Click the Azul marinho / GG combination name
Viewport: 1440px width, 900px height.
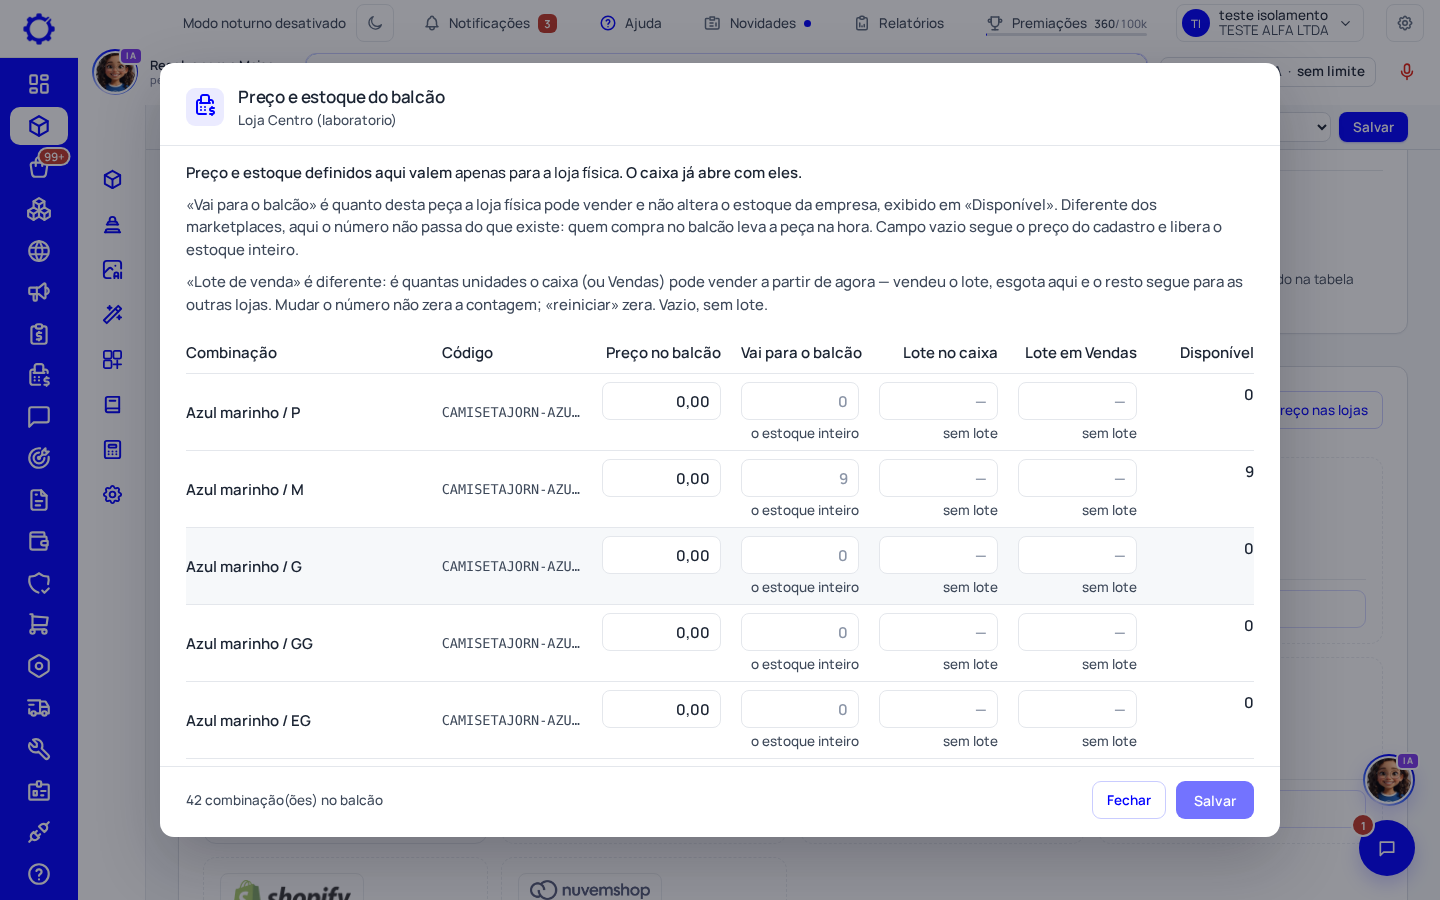tap(249, 643)
